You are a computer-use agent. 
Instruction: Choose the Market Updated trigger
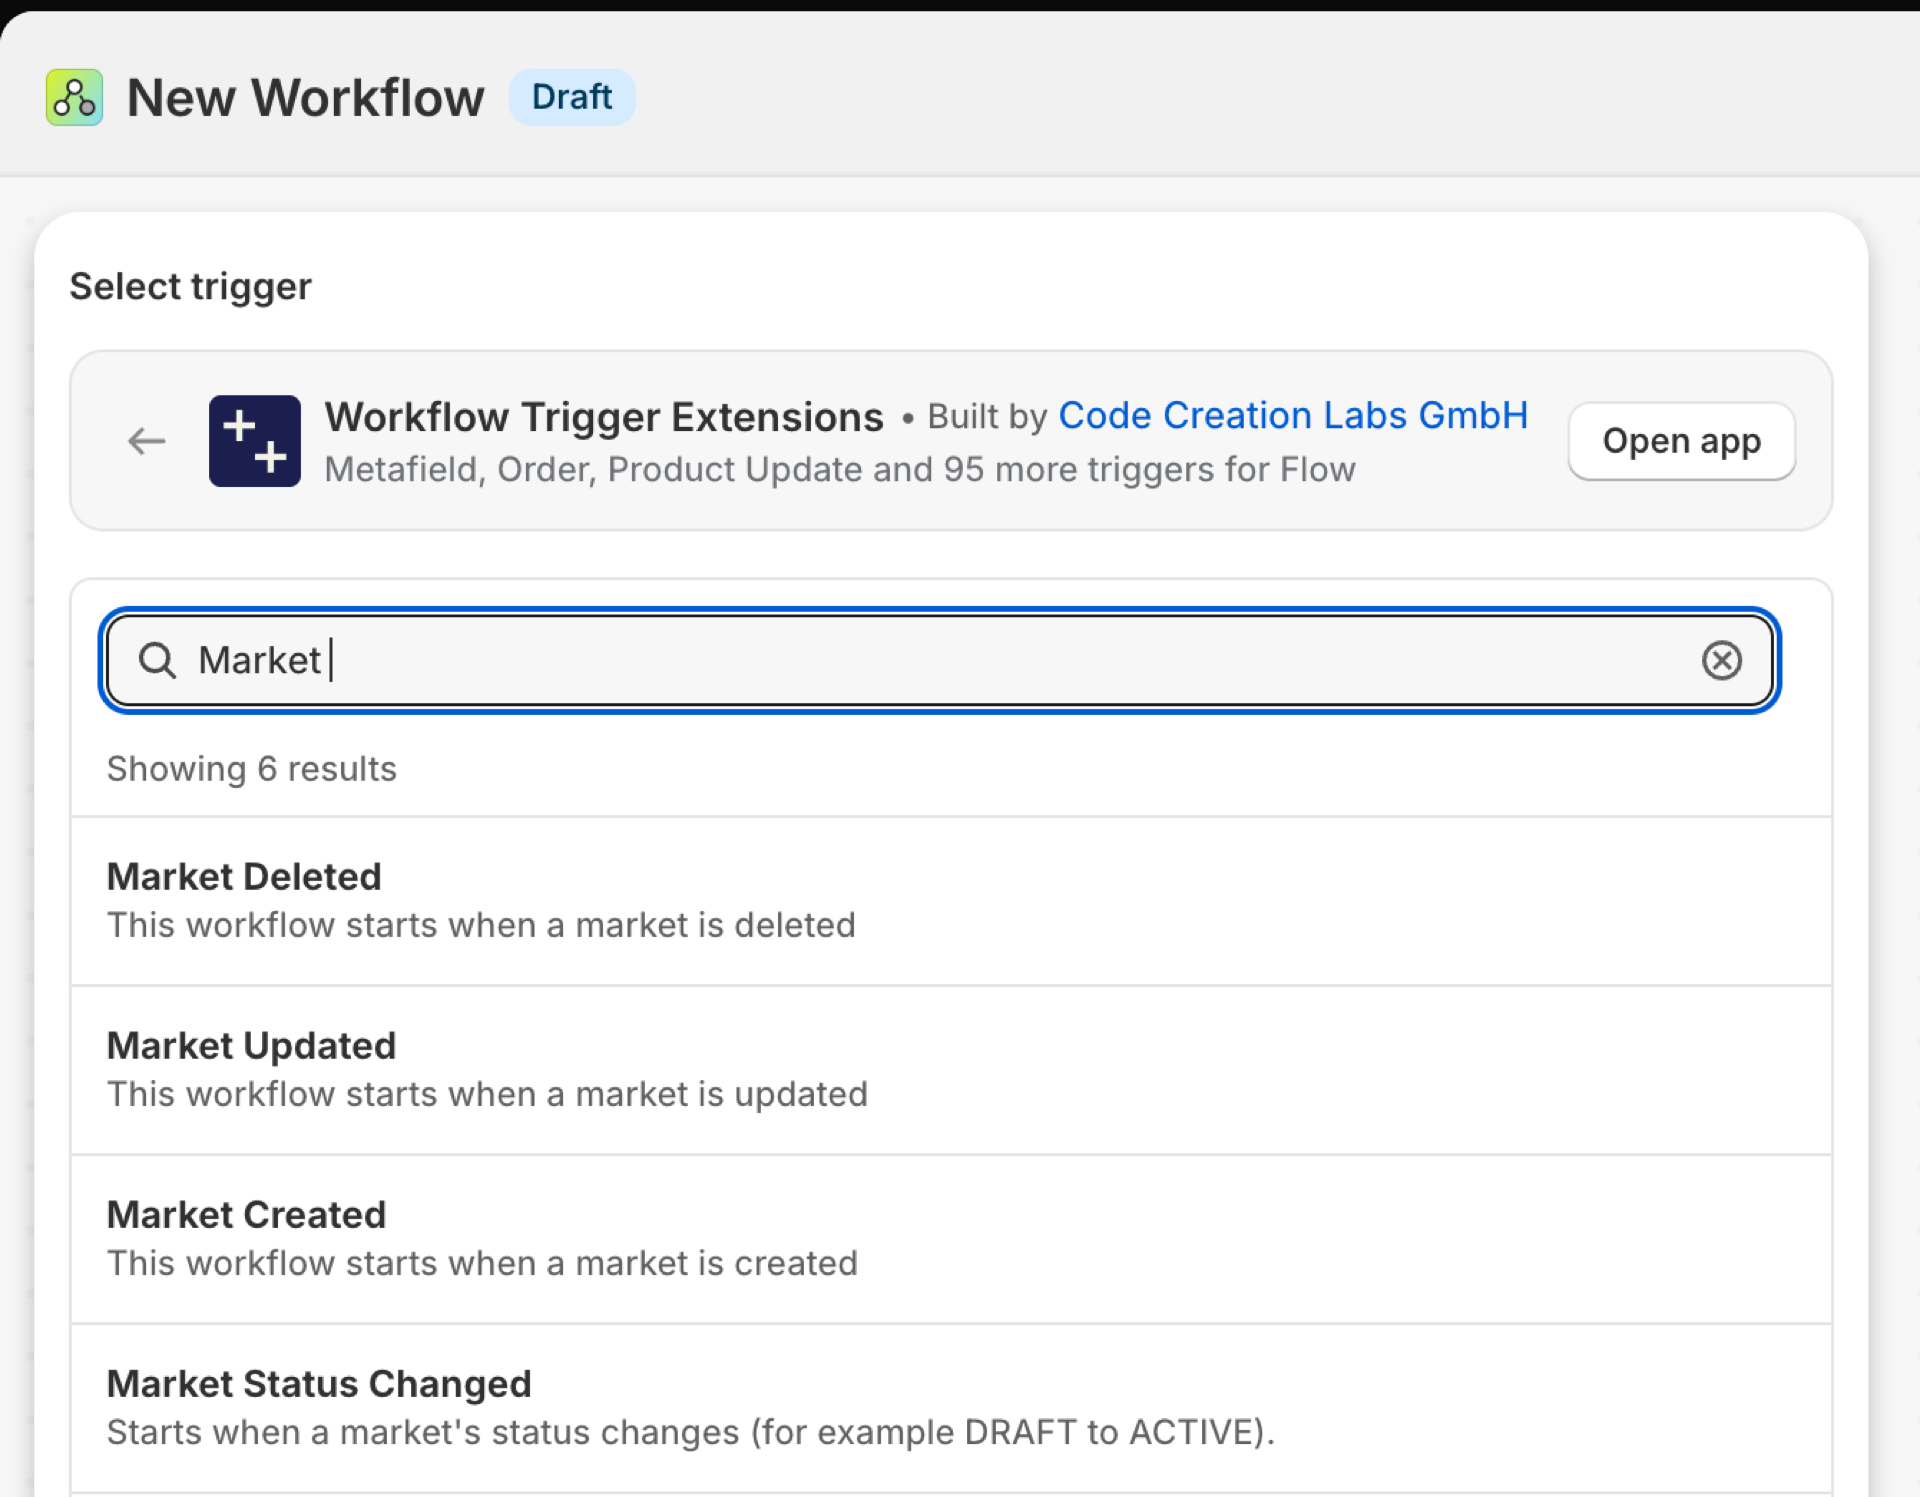pyautogui.click(x=951, y=1070)
